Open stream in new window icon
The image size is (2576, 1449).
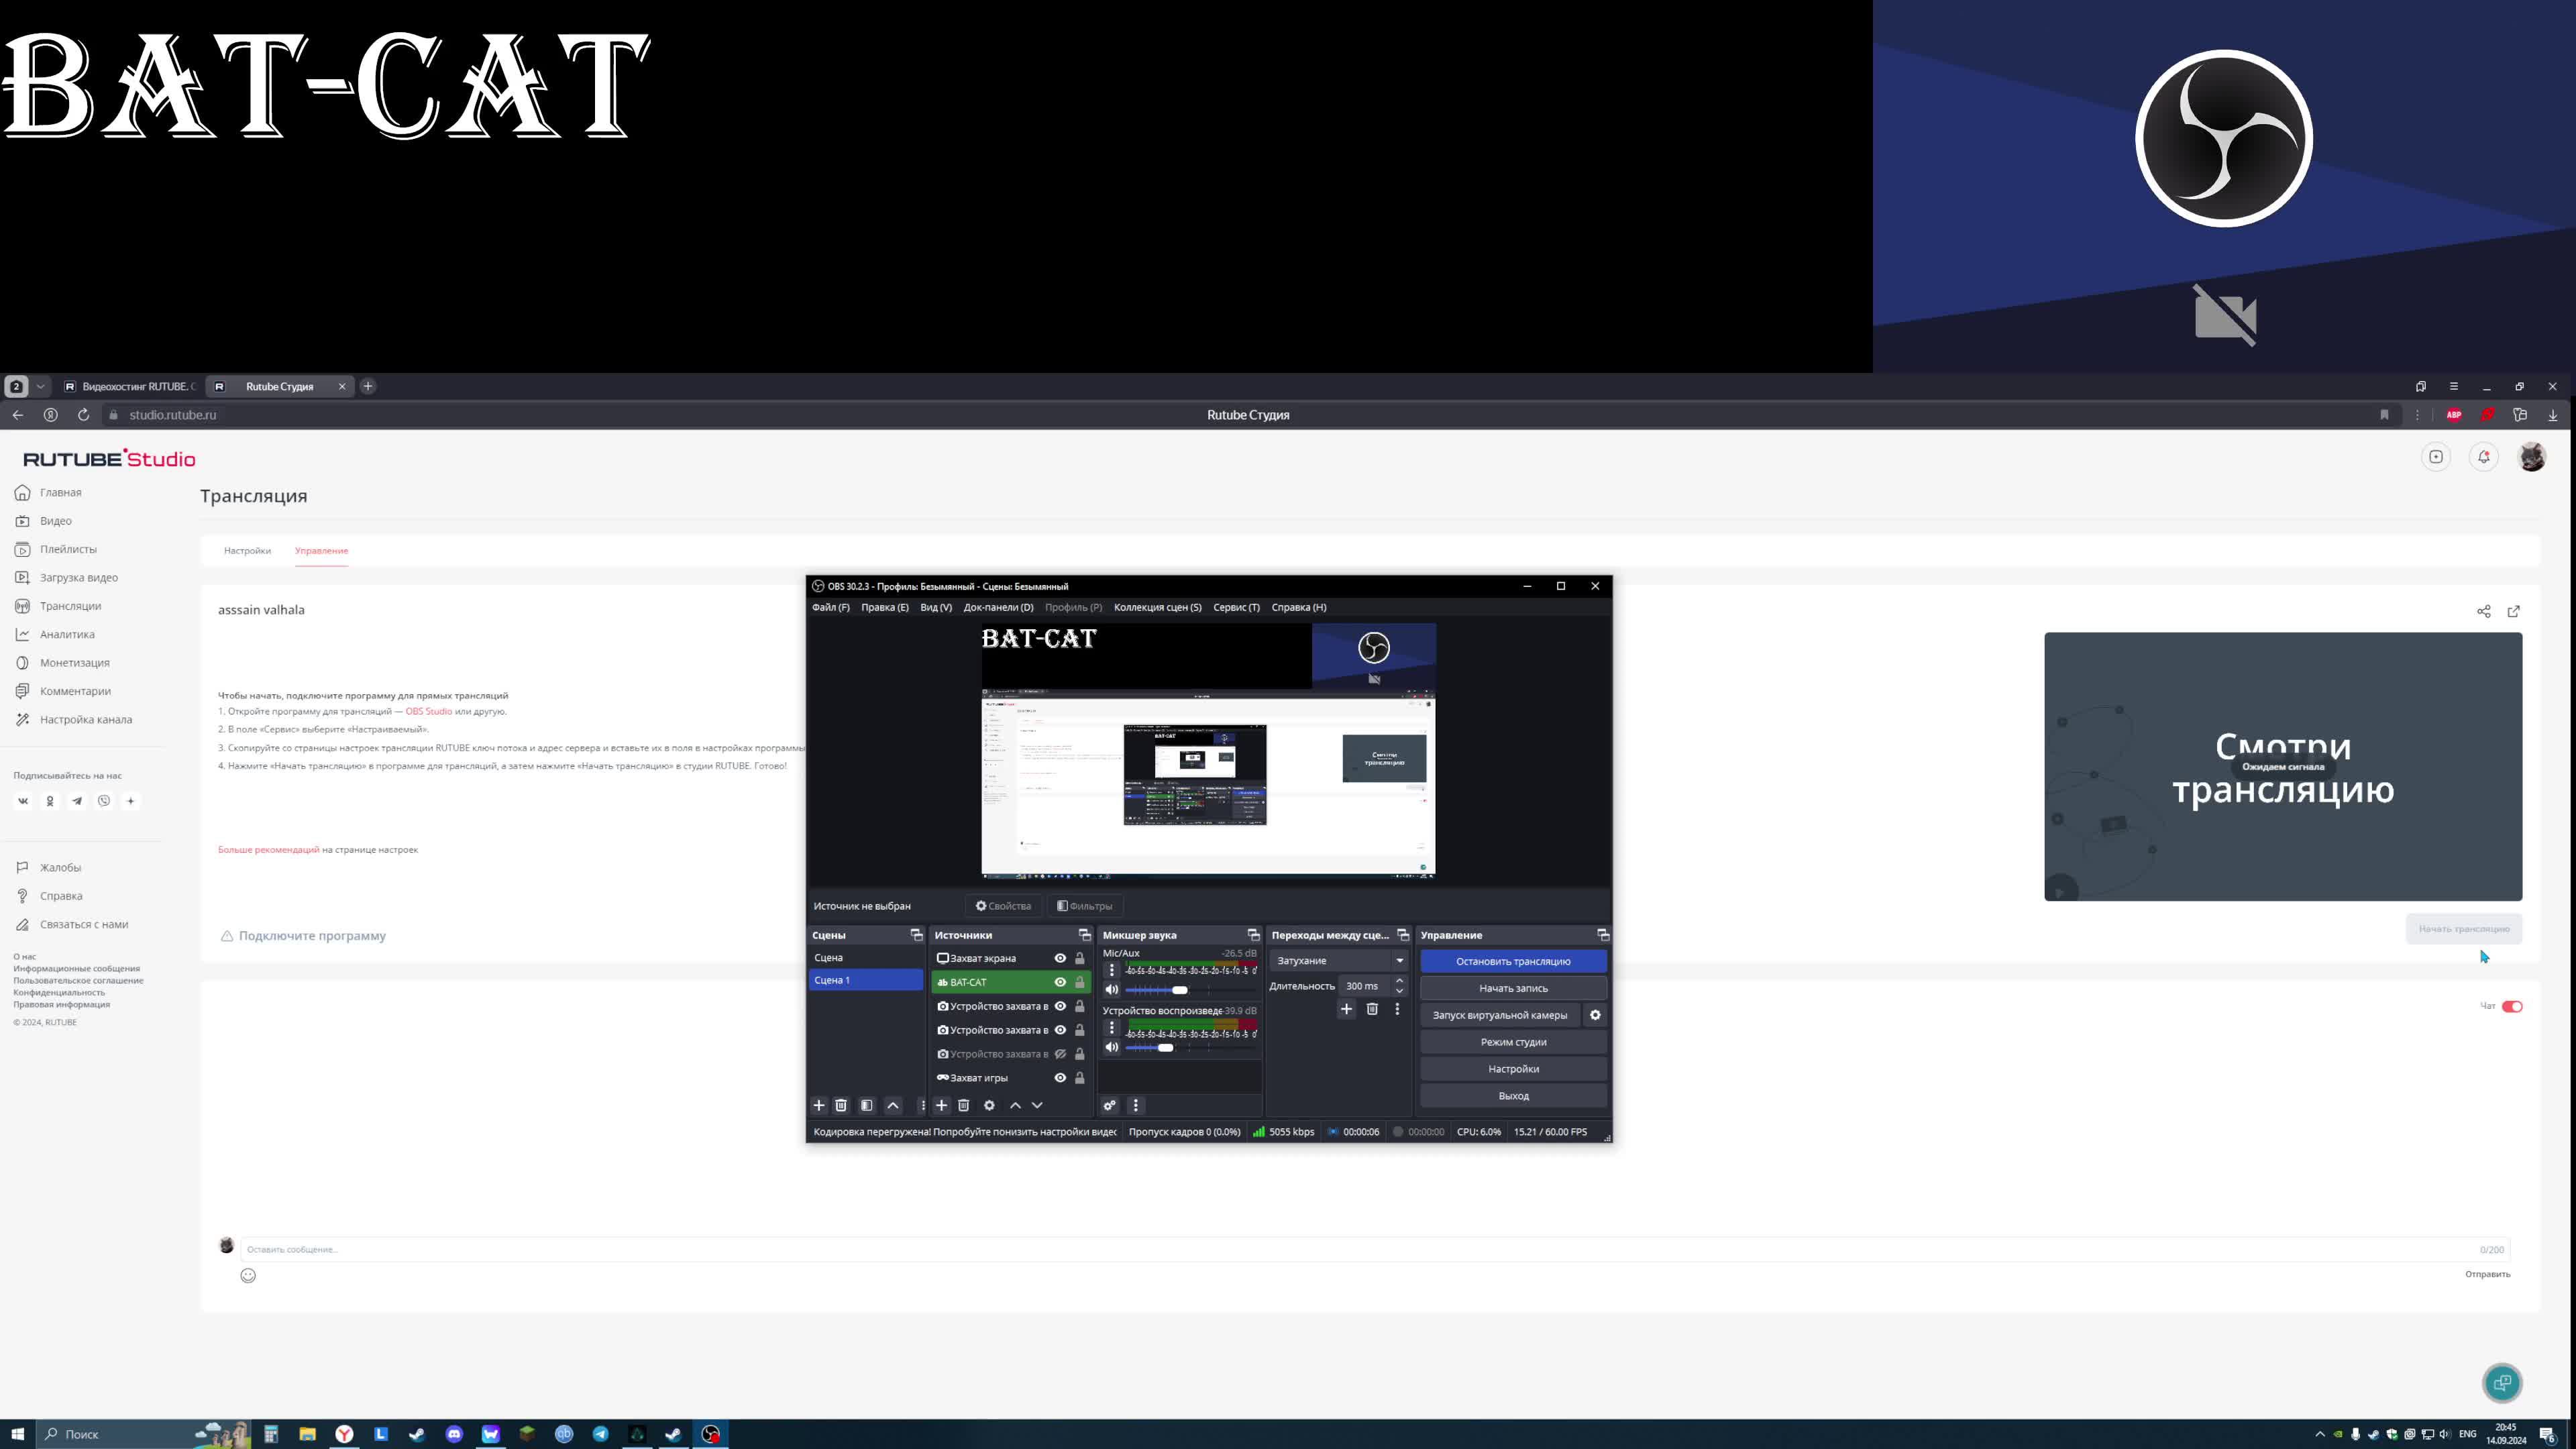coord(2514,611)
